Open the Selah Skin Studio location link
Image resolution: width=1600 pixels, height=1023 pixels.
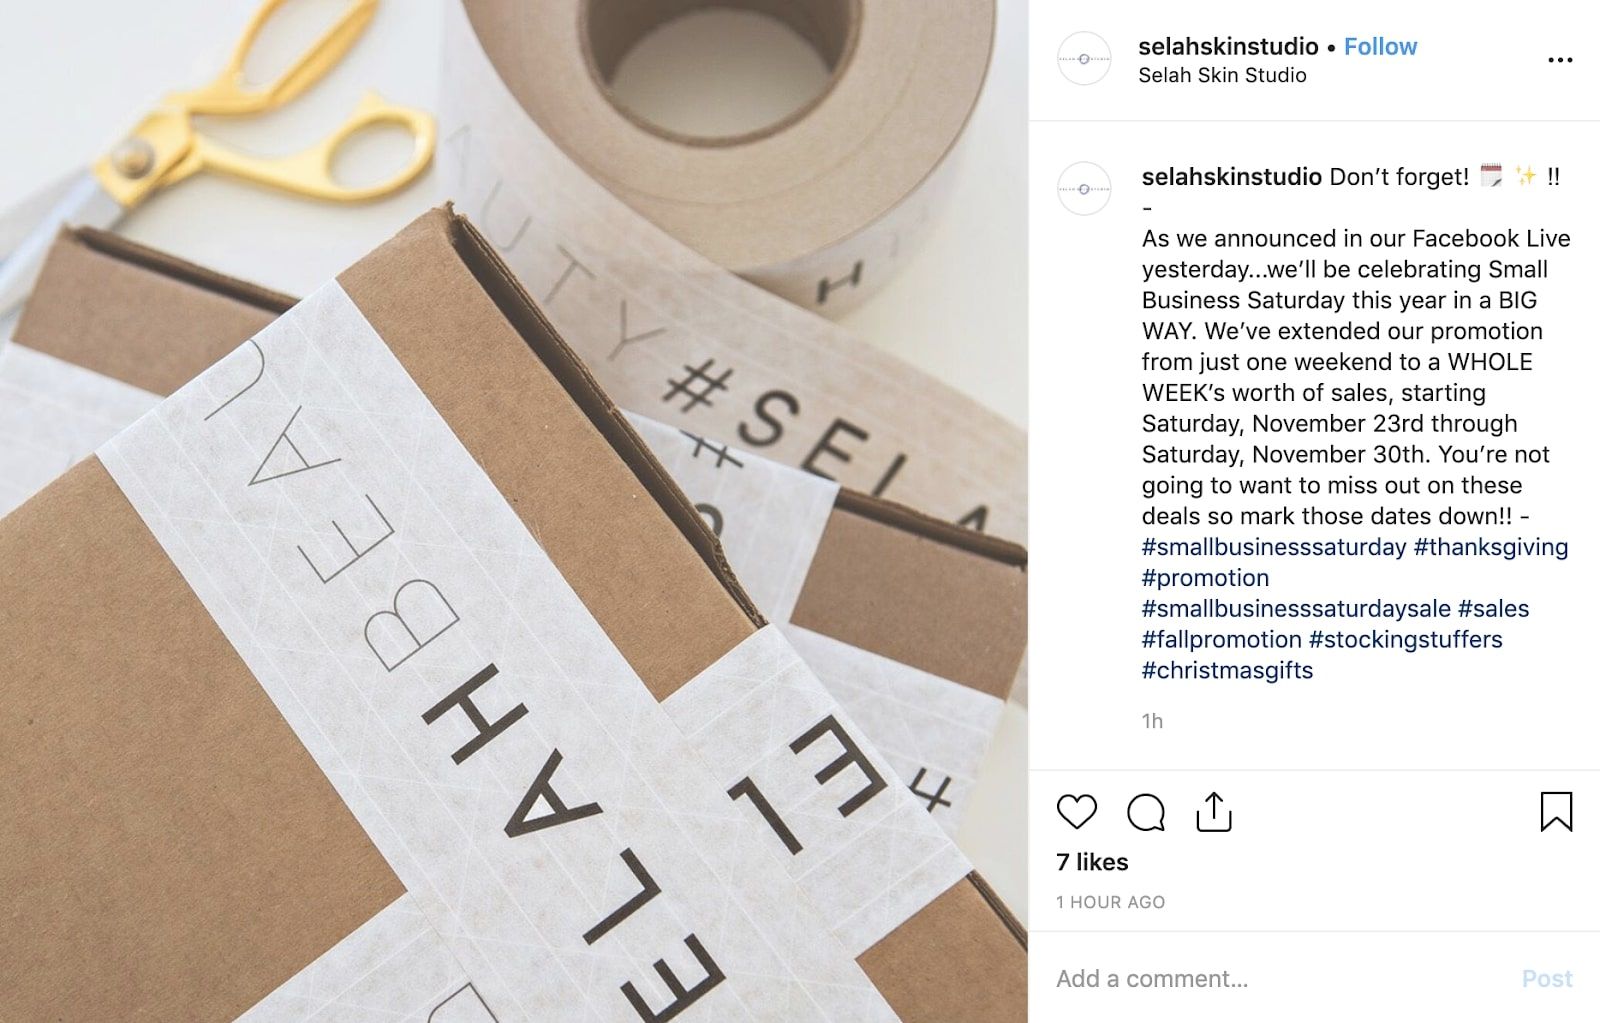pos(1222,75)
